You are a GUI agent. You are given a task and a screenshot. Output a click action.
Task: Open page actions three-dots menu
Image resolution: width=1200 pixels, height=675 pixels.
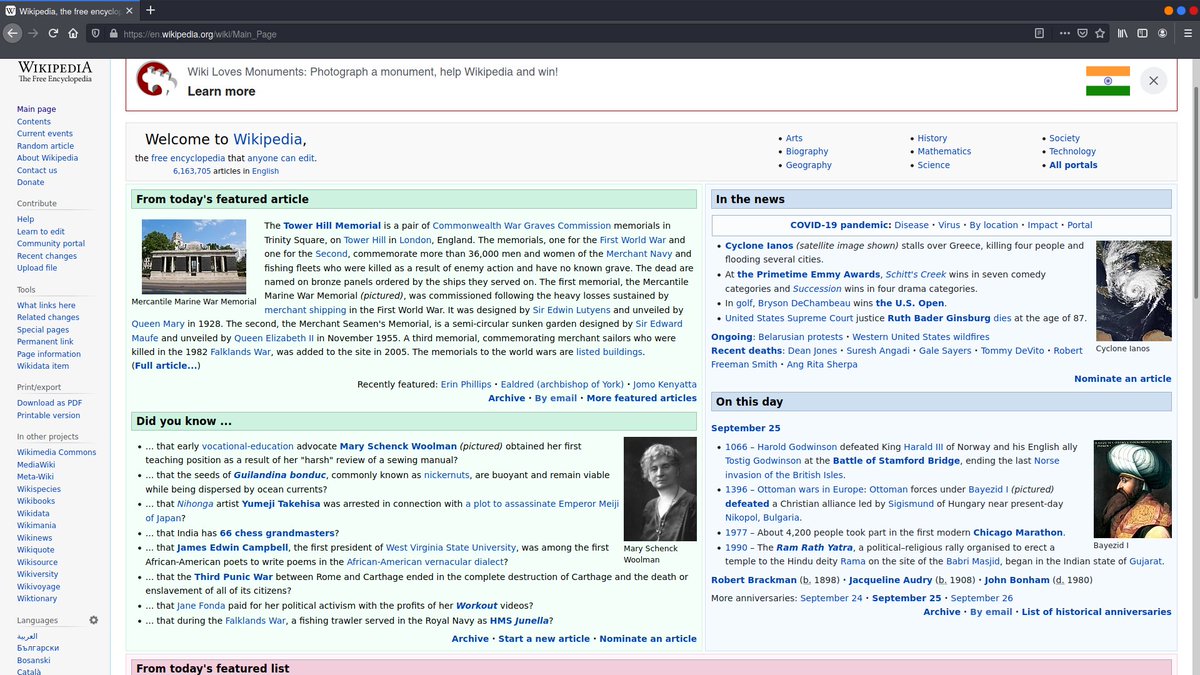coord(1065,33)
